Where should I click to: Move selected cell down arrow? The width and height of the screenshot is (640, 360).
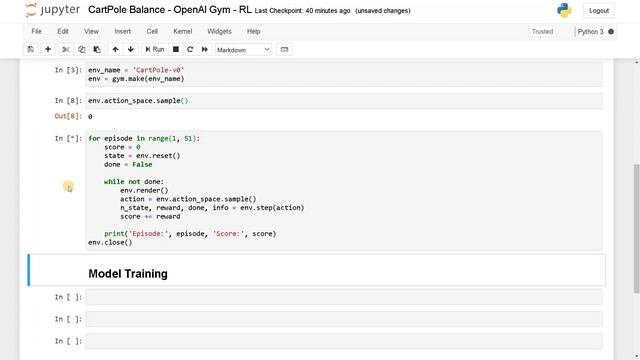click(x=131, y=49)
